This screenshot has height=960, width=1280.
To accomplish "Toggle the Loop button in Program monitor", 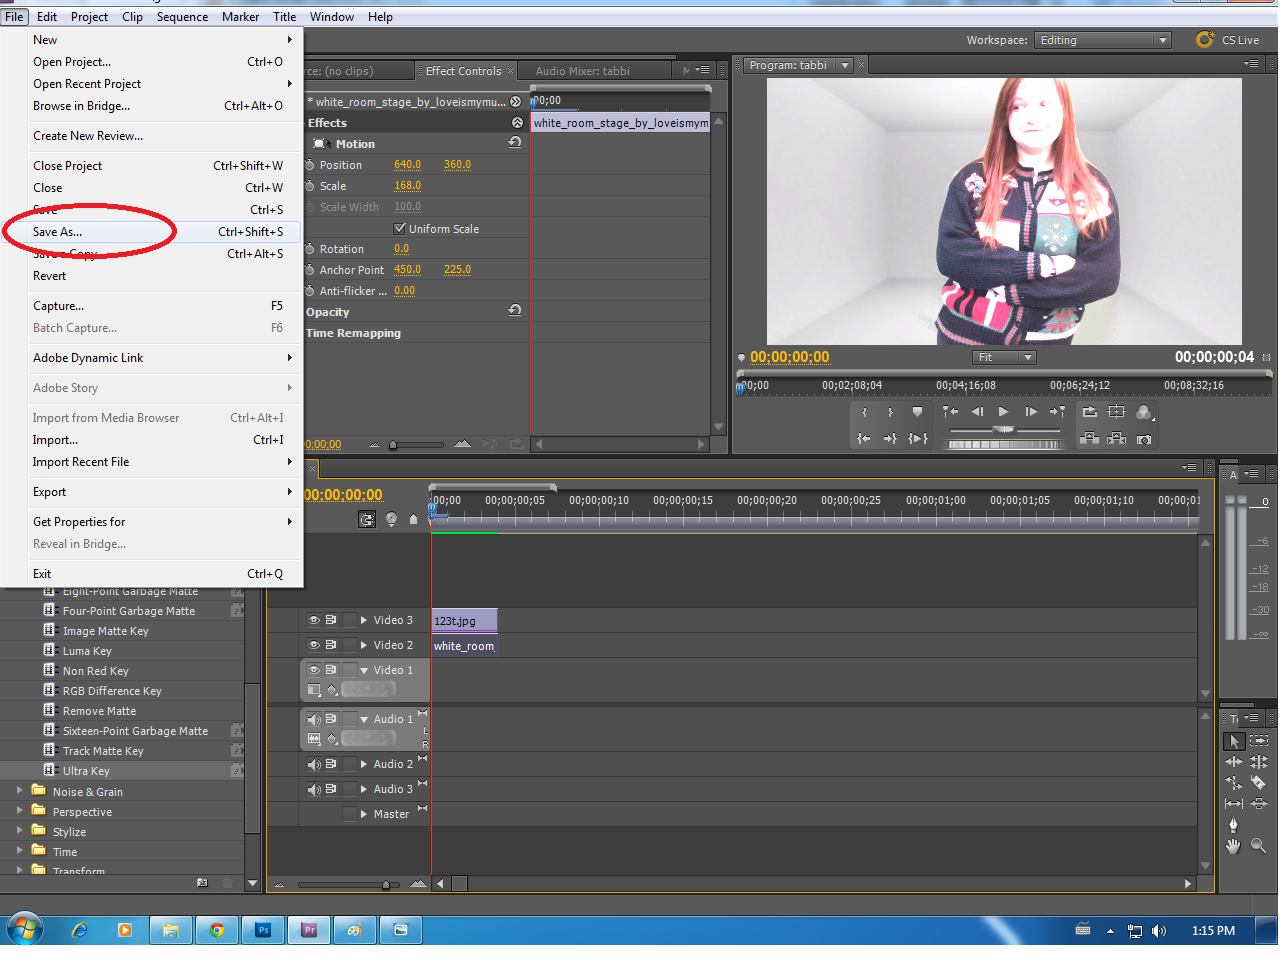I will pyautogui.click(x=1090, y=412).
